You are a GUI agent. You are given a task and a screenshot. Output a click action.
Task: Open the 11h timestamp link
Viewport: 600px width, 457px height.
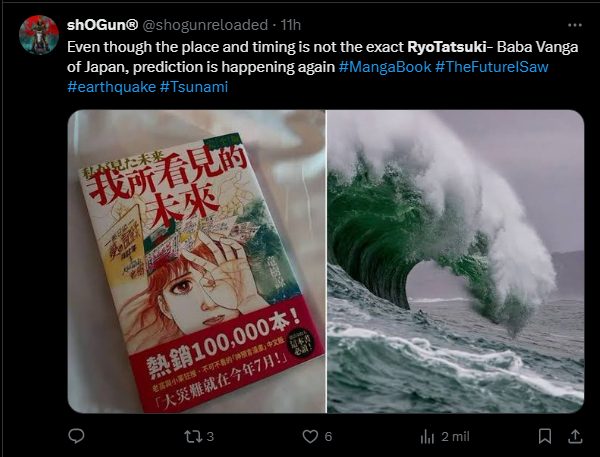pos(291,25)
